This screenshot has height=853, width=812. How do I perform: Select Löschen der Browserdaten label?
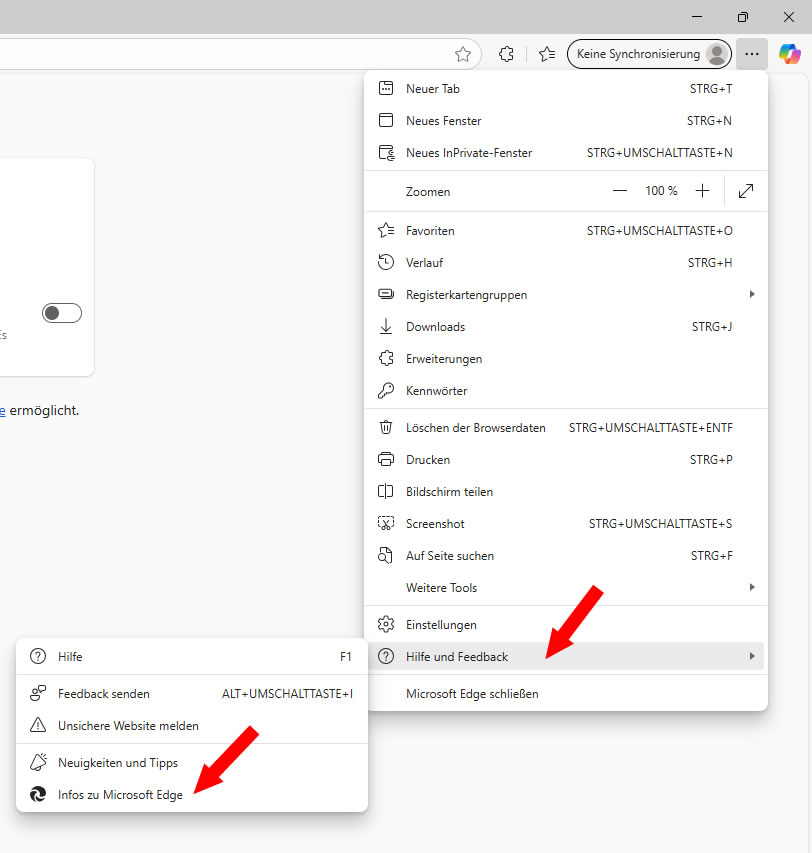pos(475,428)
